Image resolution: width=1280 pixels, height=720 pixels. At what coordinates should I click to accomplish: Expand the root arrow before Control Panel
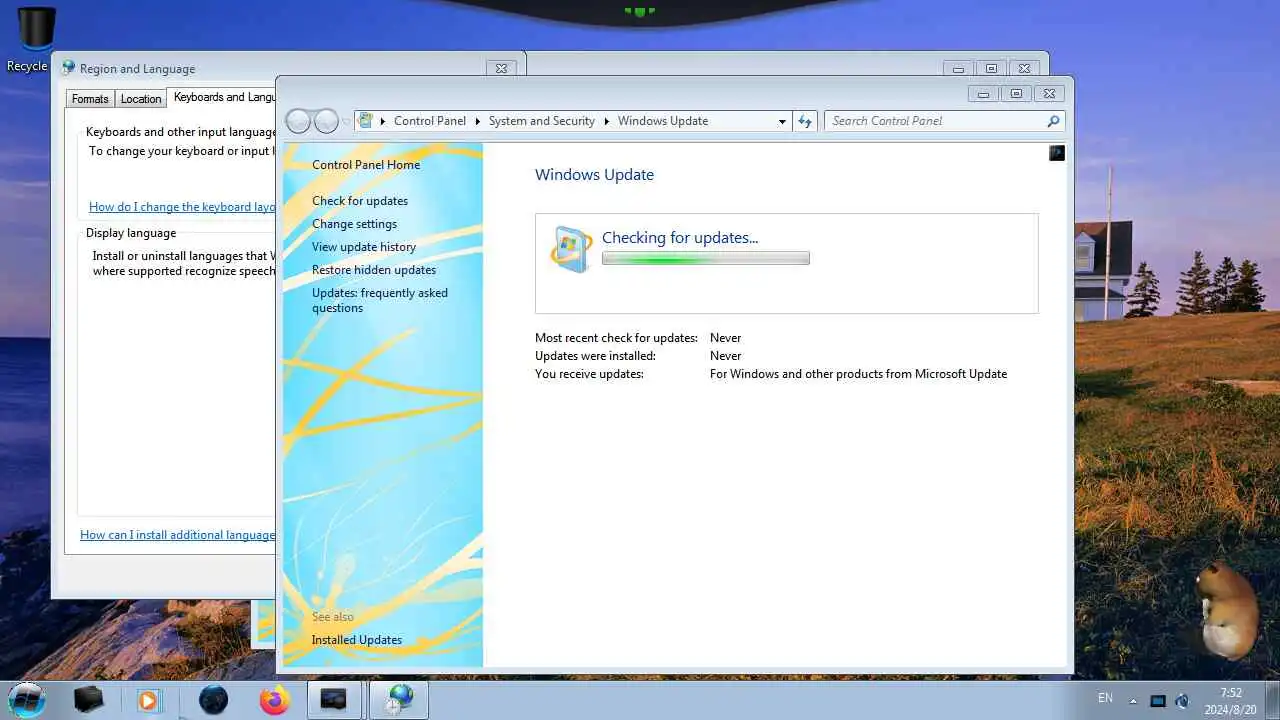coord(383,121)
